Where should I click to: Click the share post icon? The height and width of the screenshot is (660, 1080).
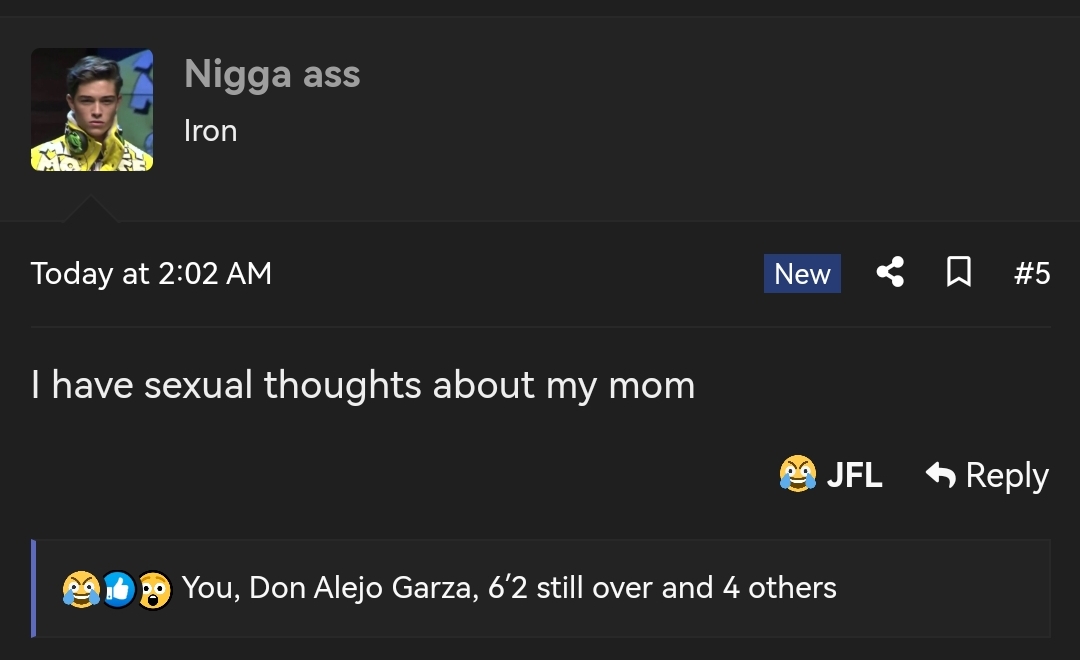[x=890, y=272]
